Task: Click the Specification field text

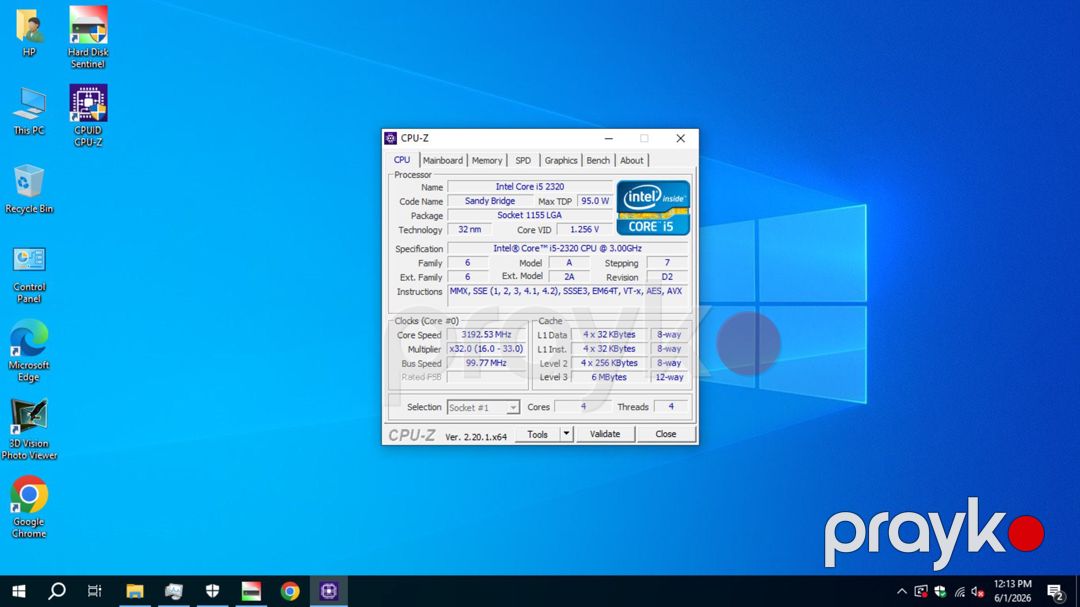Action: pos(568,248)
